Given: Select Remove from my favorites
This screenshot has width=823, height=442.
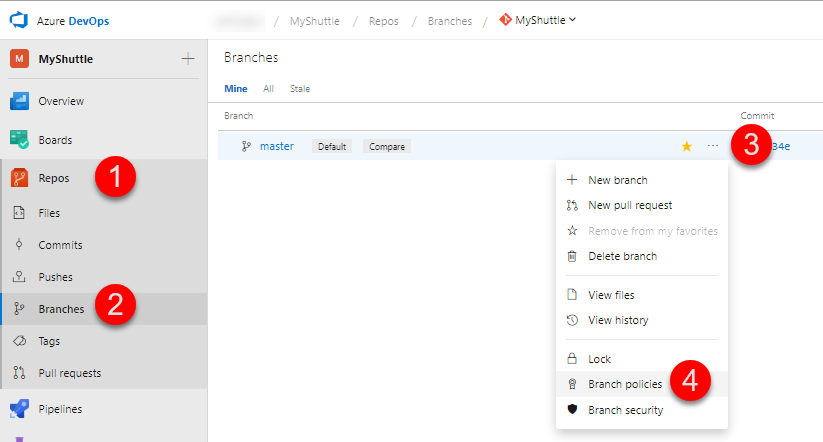Looking at the screenshot, I should (x=641, y=231).
